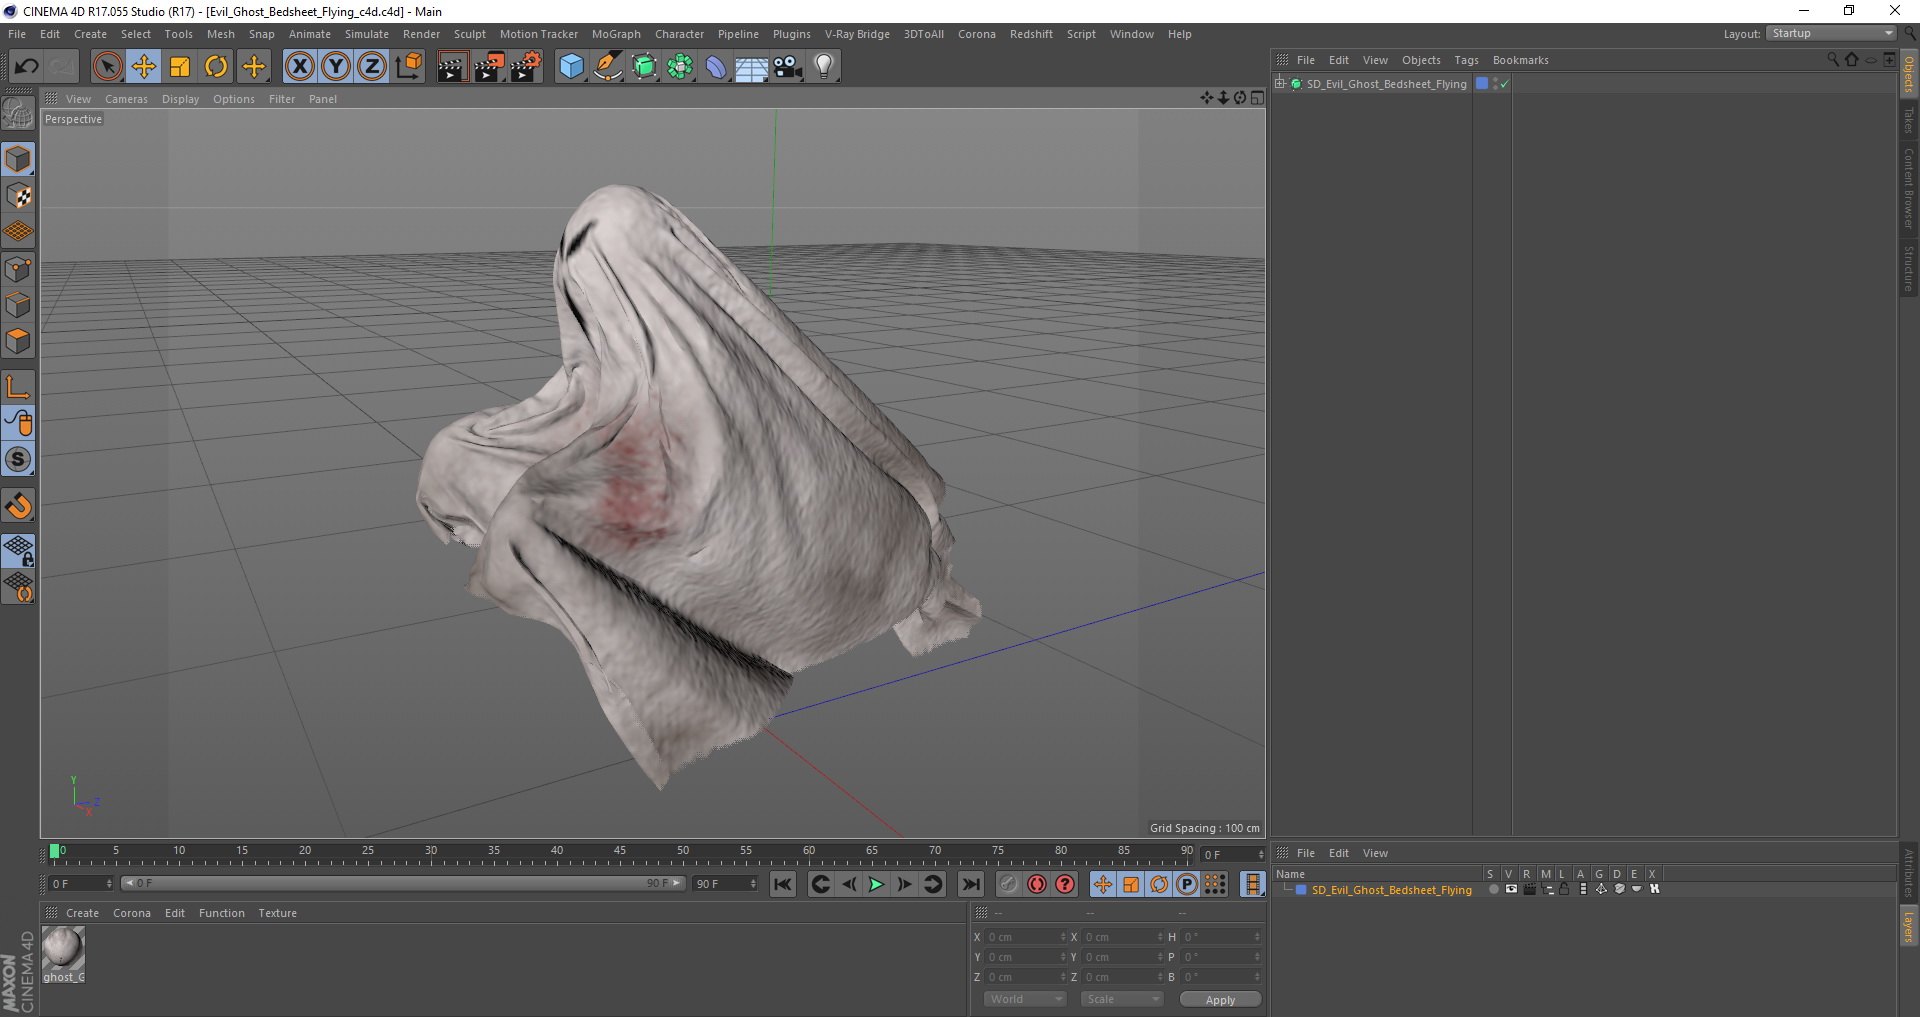The image size is (1920, 1017).
Task: Select the ghost material thumbnail
Action: (x=63, y=948)
